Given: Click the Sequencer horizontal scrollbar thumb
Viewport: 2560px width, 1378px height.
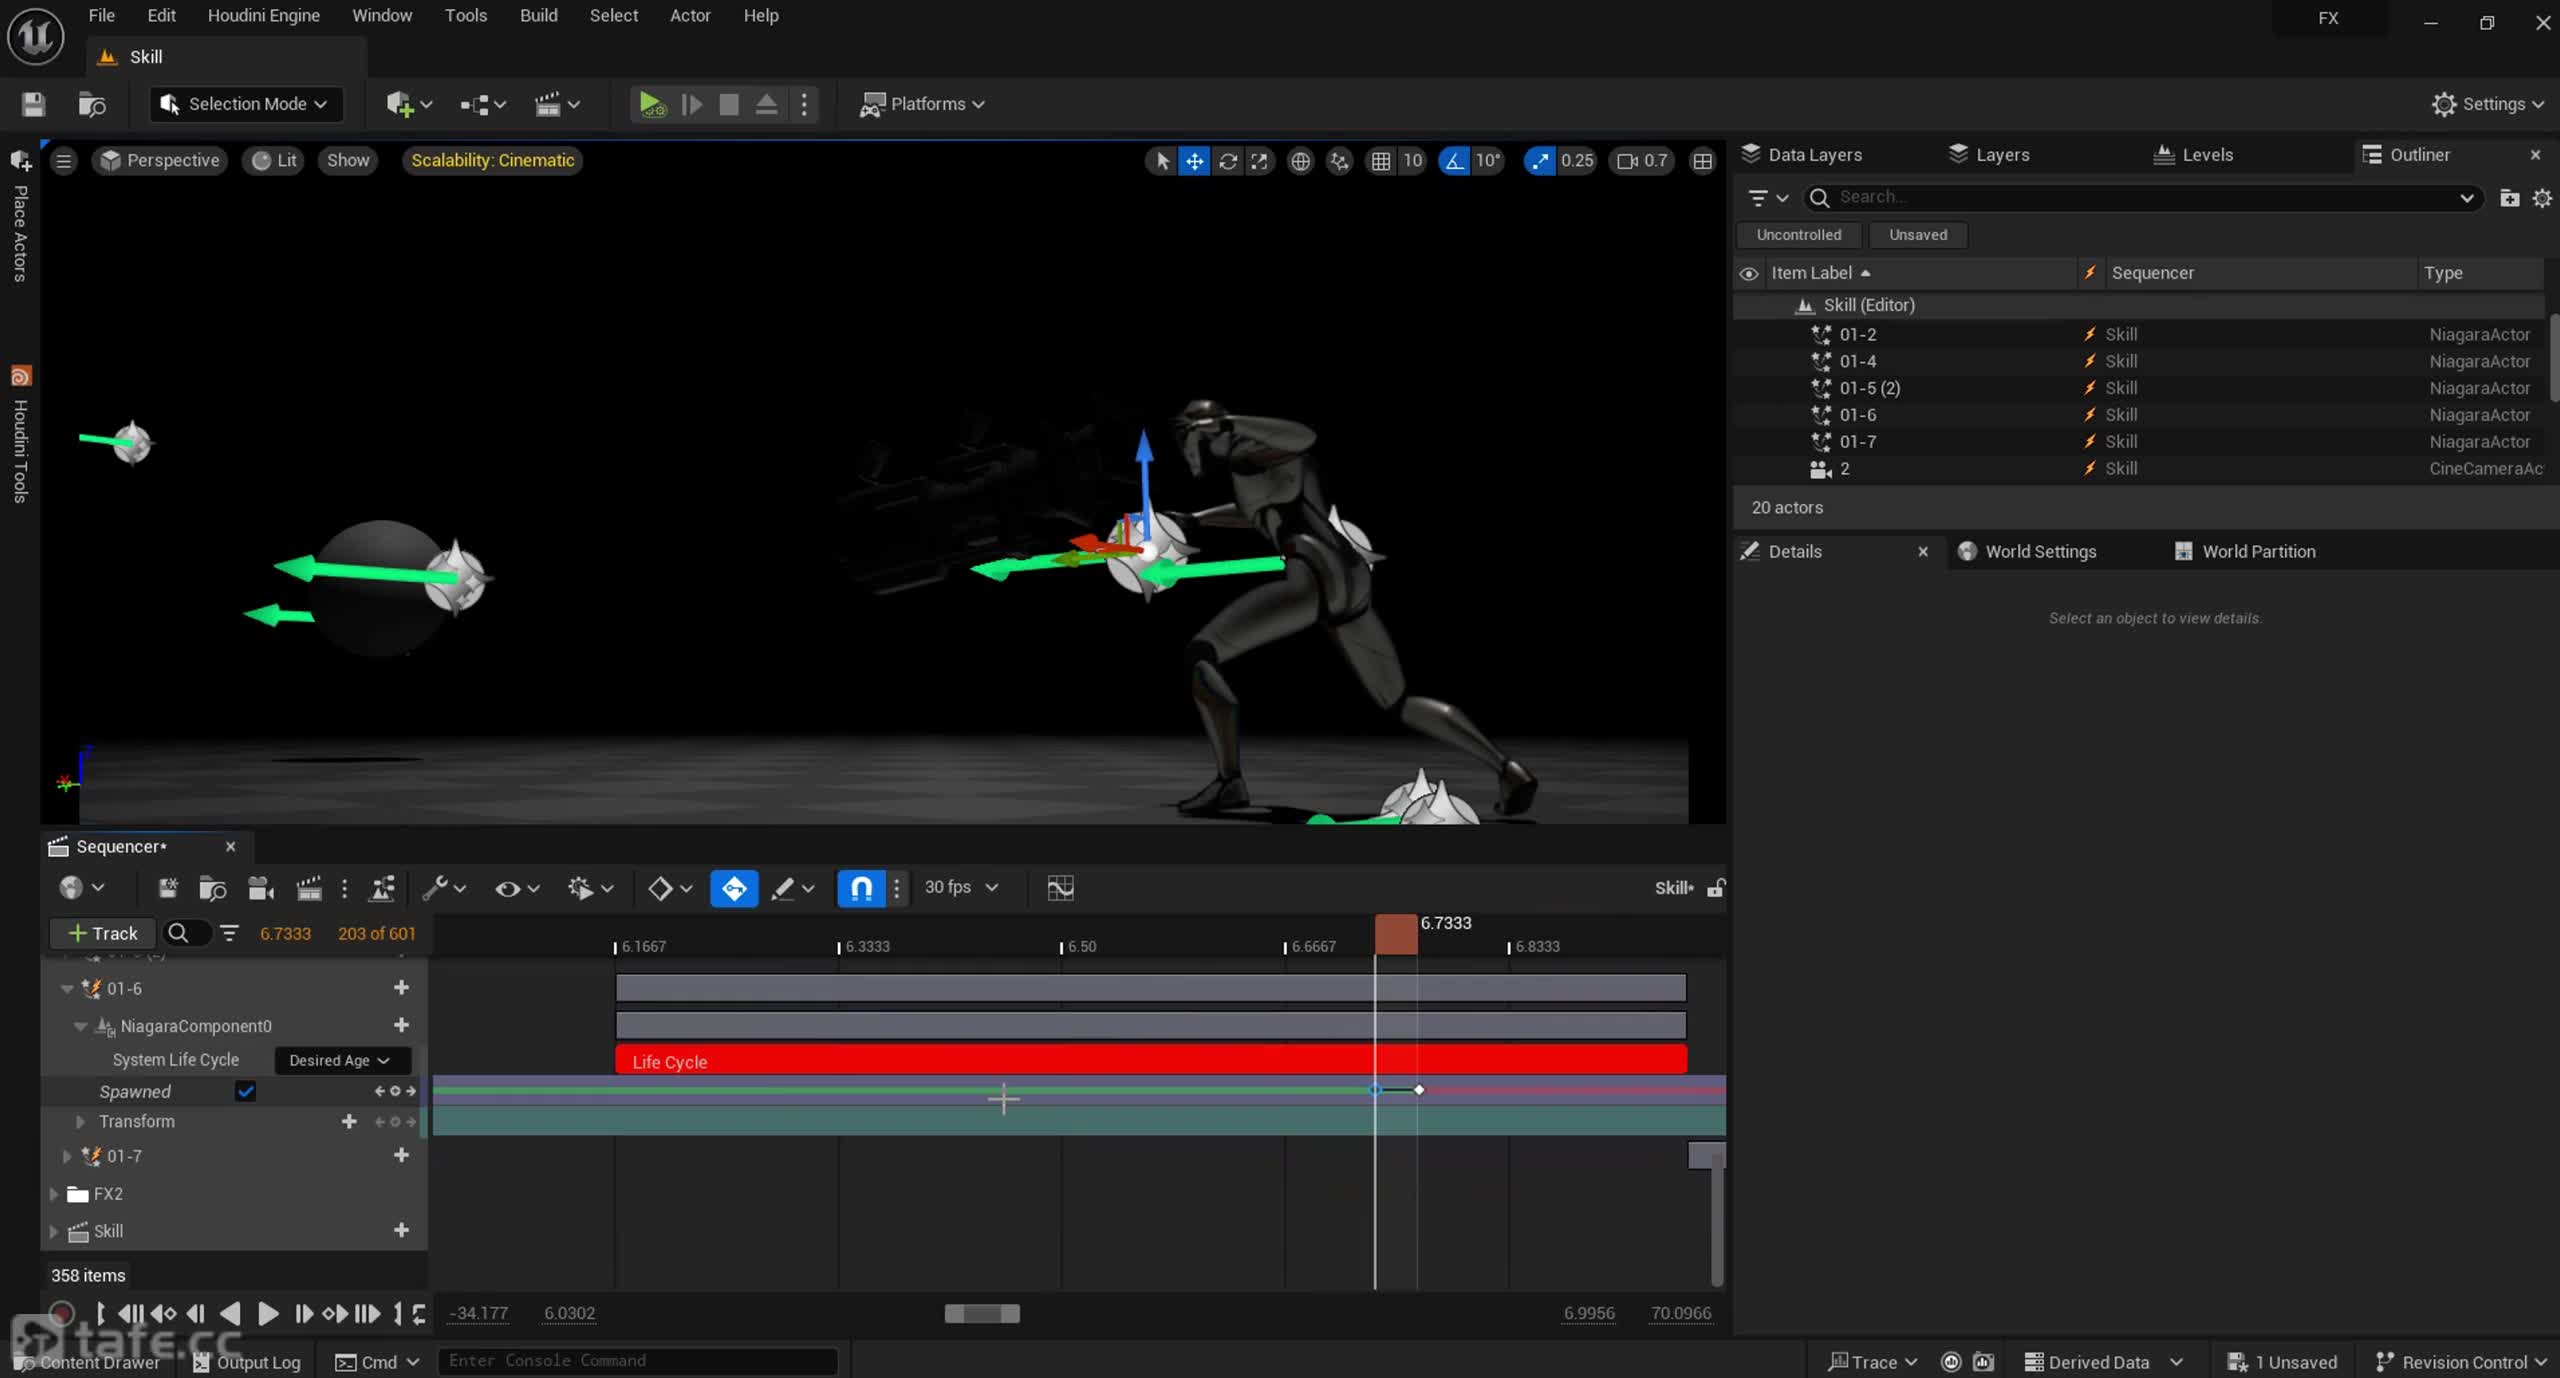Looking at the screenshot, I should point(982,1314).
